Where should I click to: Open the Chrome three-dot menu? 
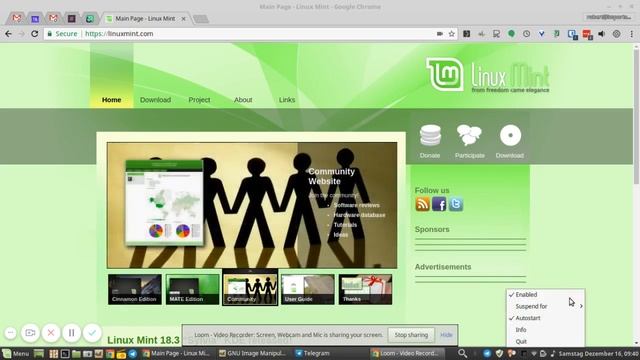[631, 34]
